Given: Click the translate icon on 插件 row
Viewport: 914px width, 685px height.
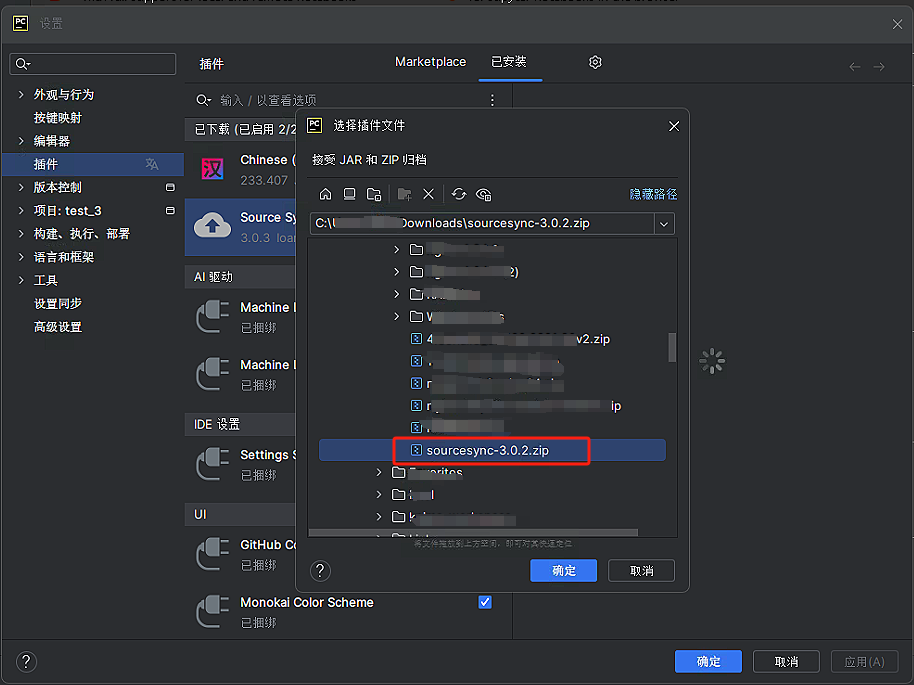Looking at the screenshot, I should point(152,164).
